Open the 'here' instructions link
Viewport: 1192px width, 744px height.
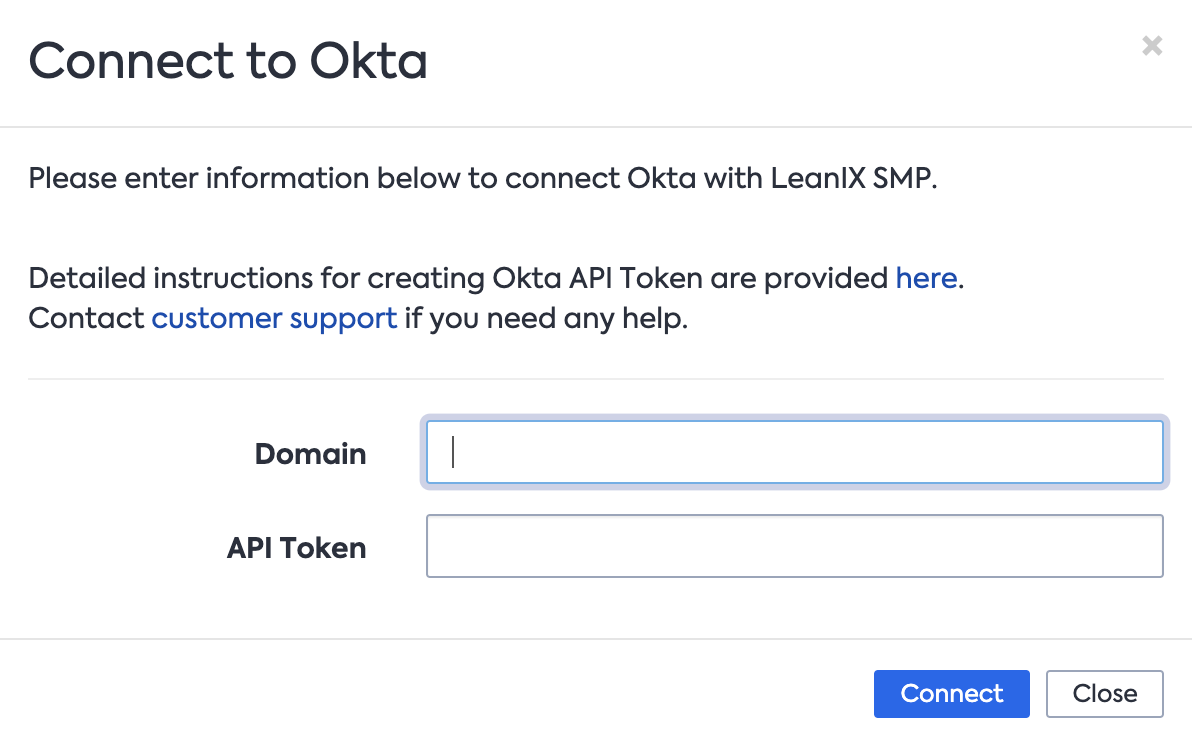926,278
